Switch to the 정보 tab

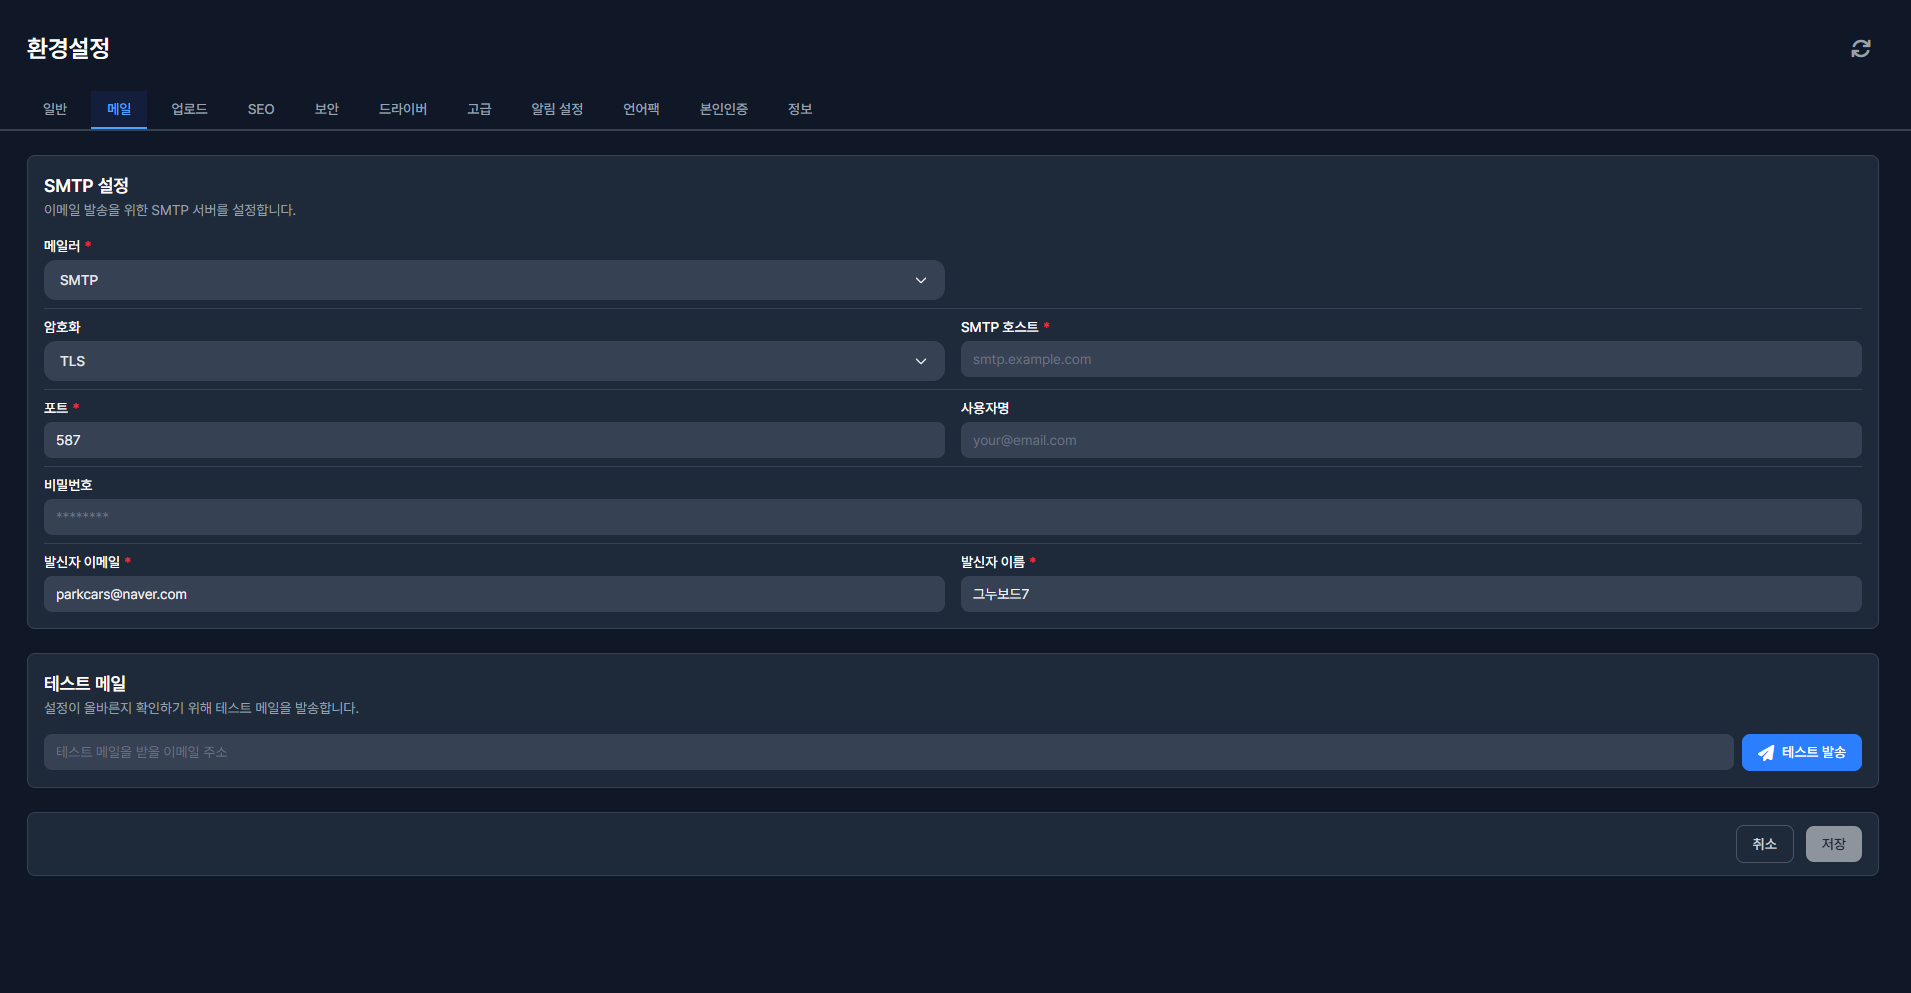(x=800, y=109)
